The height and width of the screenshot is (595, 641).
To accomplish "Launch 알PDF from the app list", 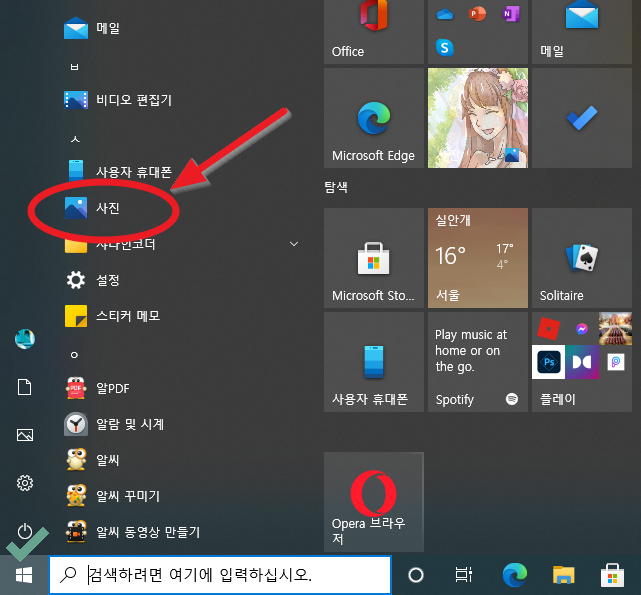I will pyautogui.click(x=97, y=388).
